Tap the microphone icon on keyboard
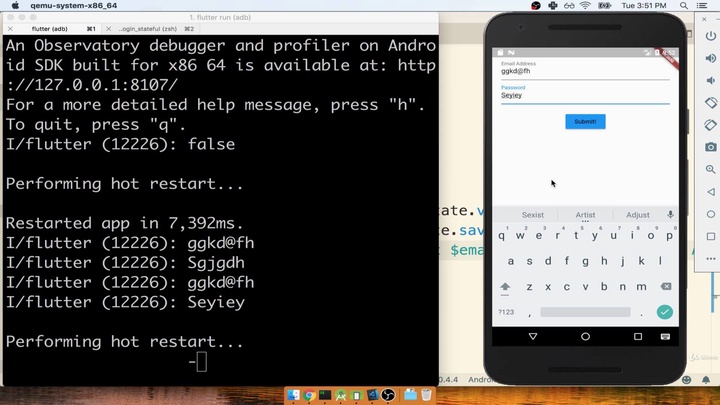The width and height of the screenshot is (720, 405). [x=670, y=215]
